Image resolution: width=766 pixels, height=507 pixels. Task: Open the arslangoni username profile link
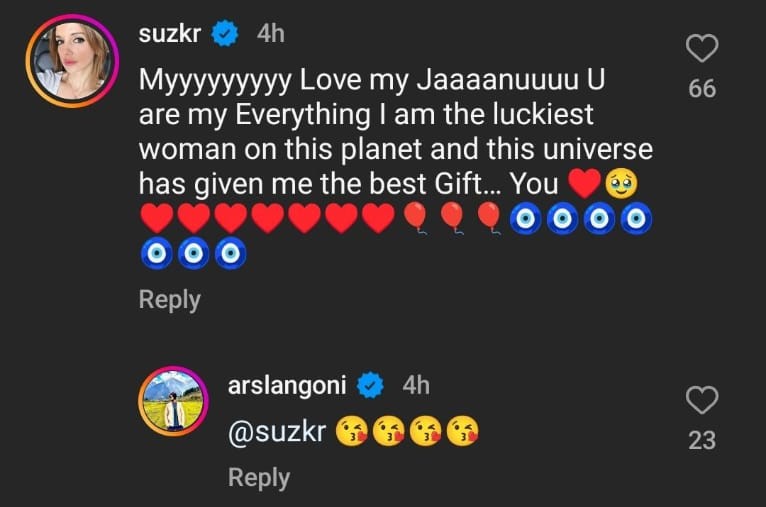tap(287, 385)
